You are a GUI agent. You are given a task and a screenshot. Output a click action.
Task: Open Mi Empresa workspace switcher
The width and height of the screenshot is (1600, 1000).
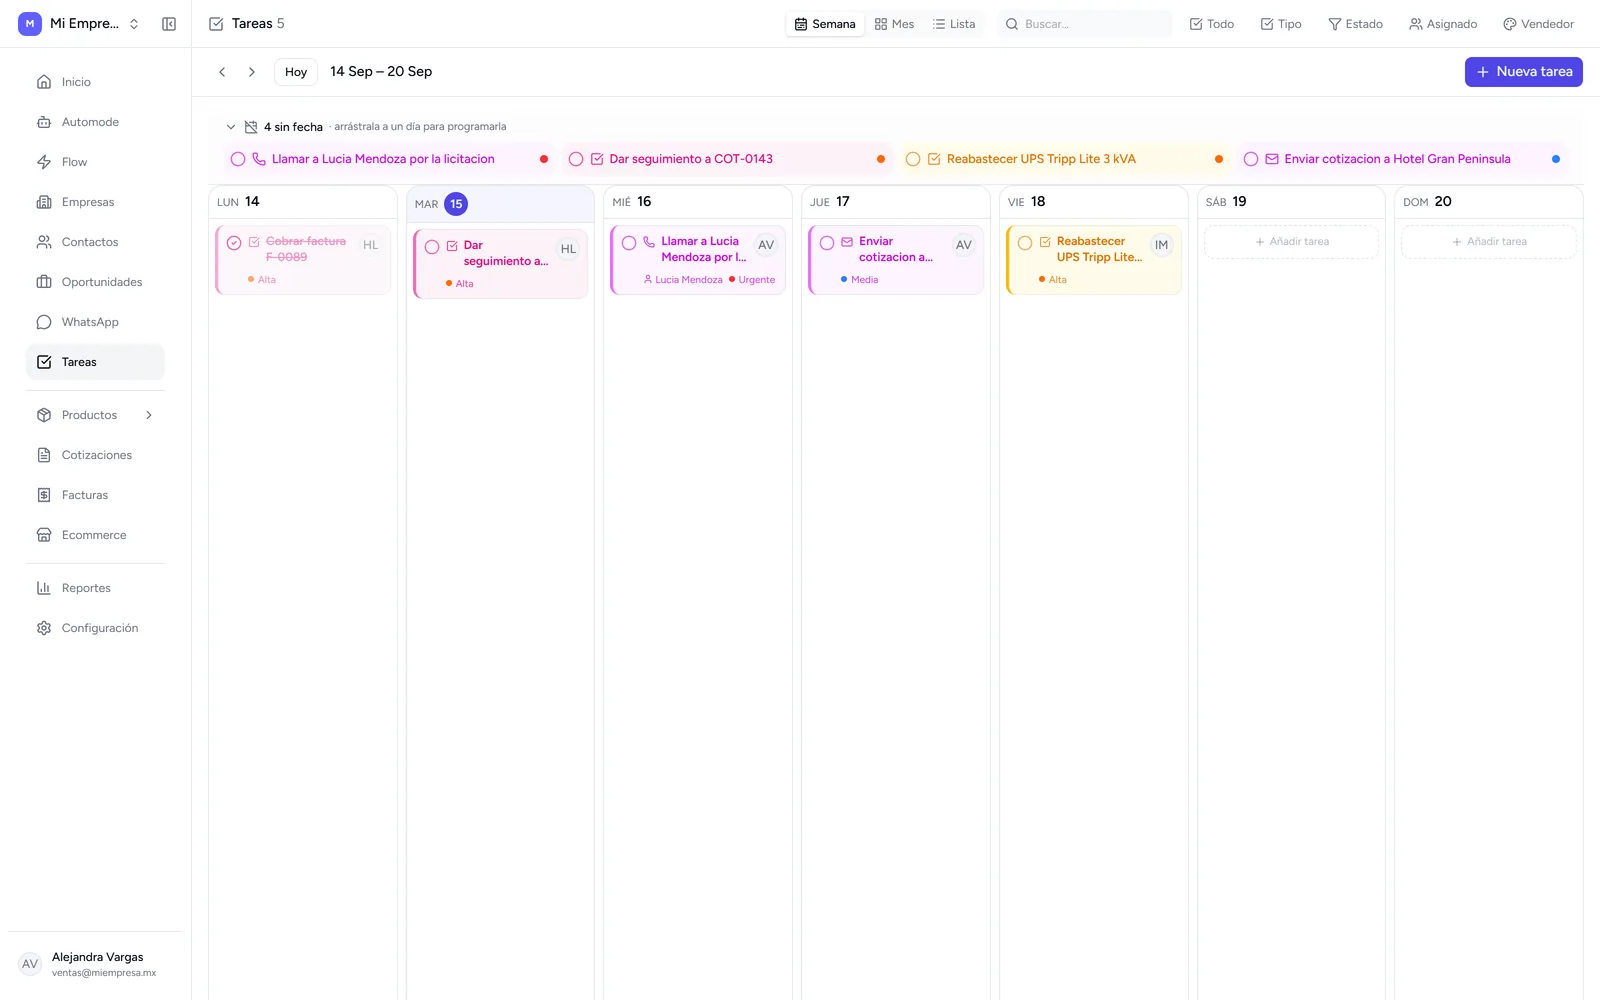pyautogui.click(x=80, y=24)
